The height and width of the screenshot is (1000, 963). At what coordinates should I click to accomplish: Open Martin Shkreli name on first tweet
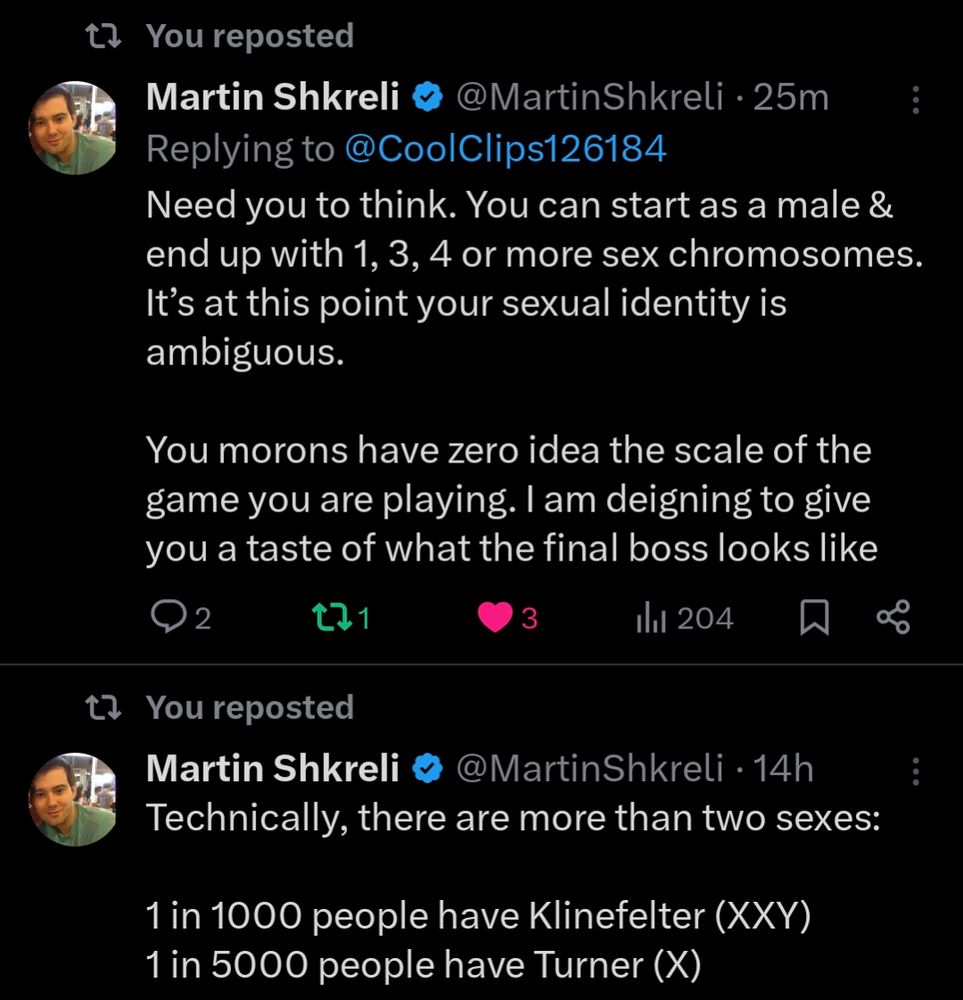[x=273, y=97]
